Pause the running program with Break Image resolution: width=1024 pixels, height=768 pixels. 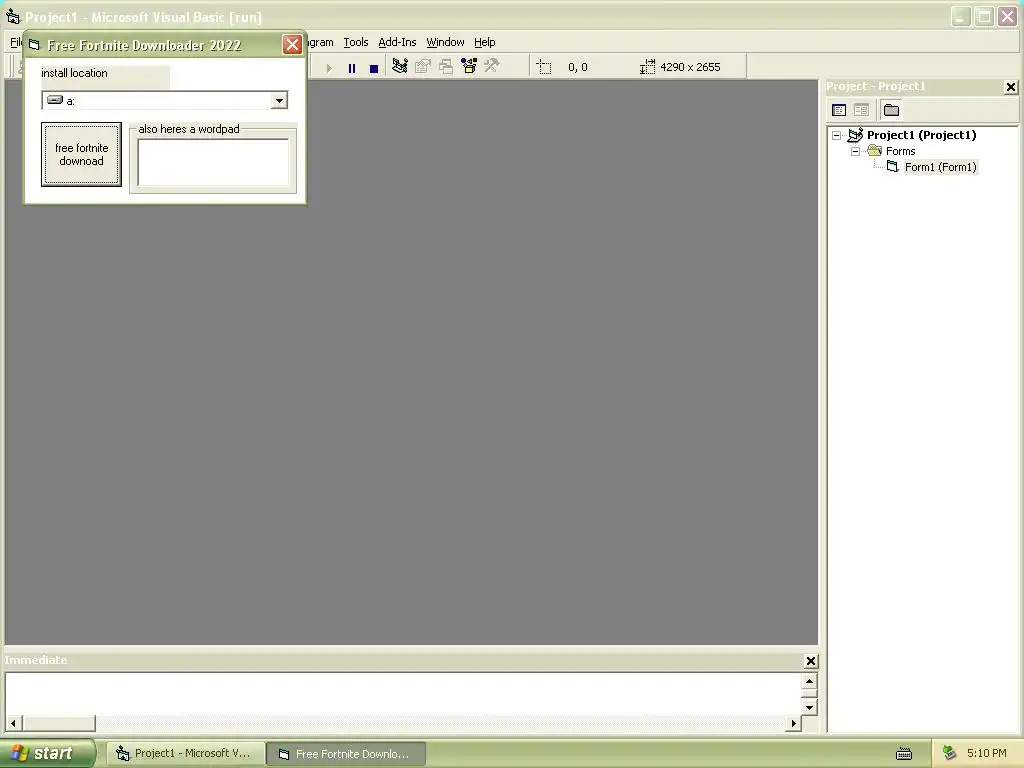[352, 68]
